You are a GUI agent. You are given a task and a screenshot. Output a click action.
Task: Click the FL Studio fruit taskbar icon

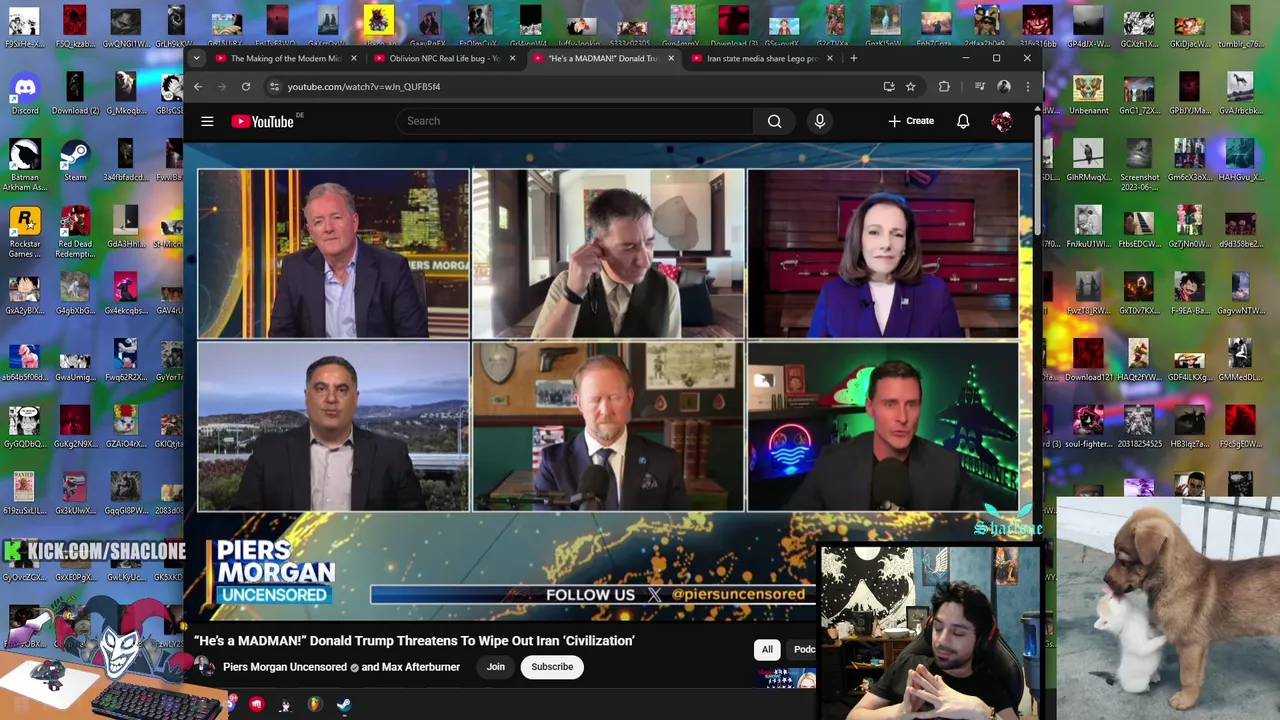pos(314,705)
